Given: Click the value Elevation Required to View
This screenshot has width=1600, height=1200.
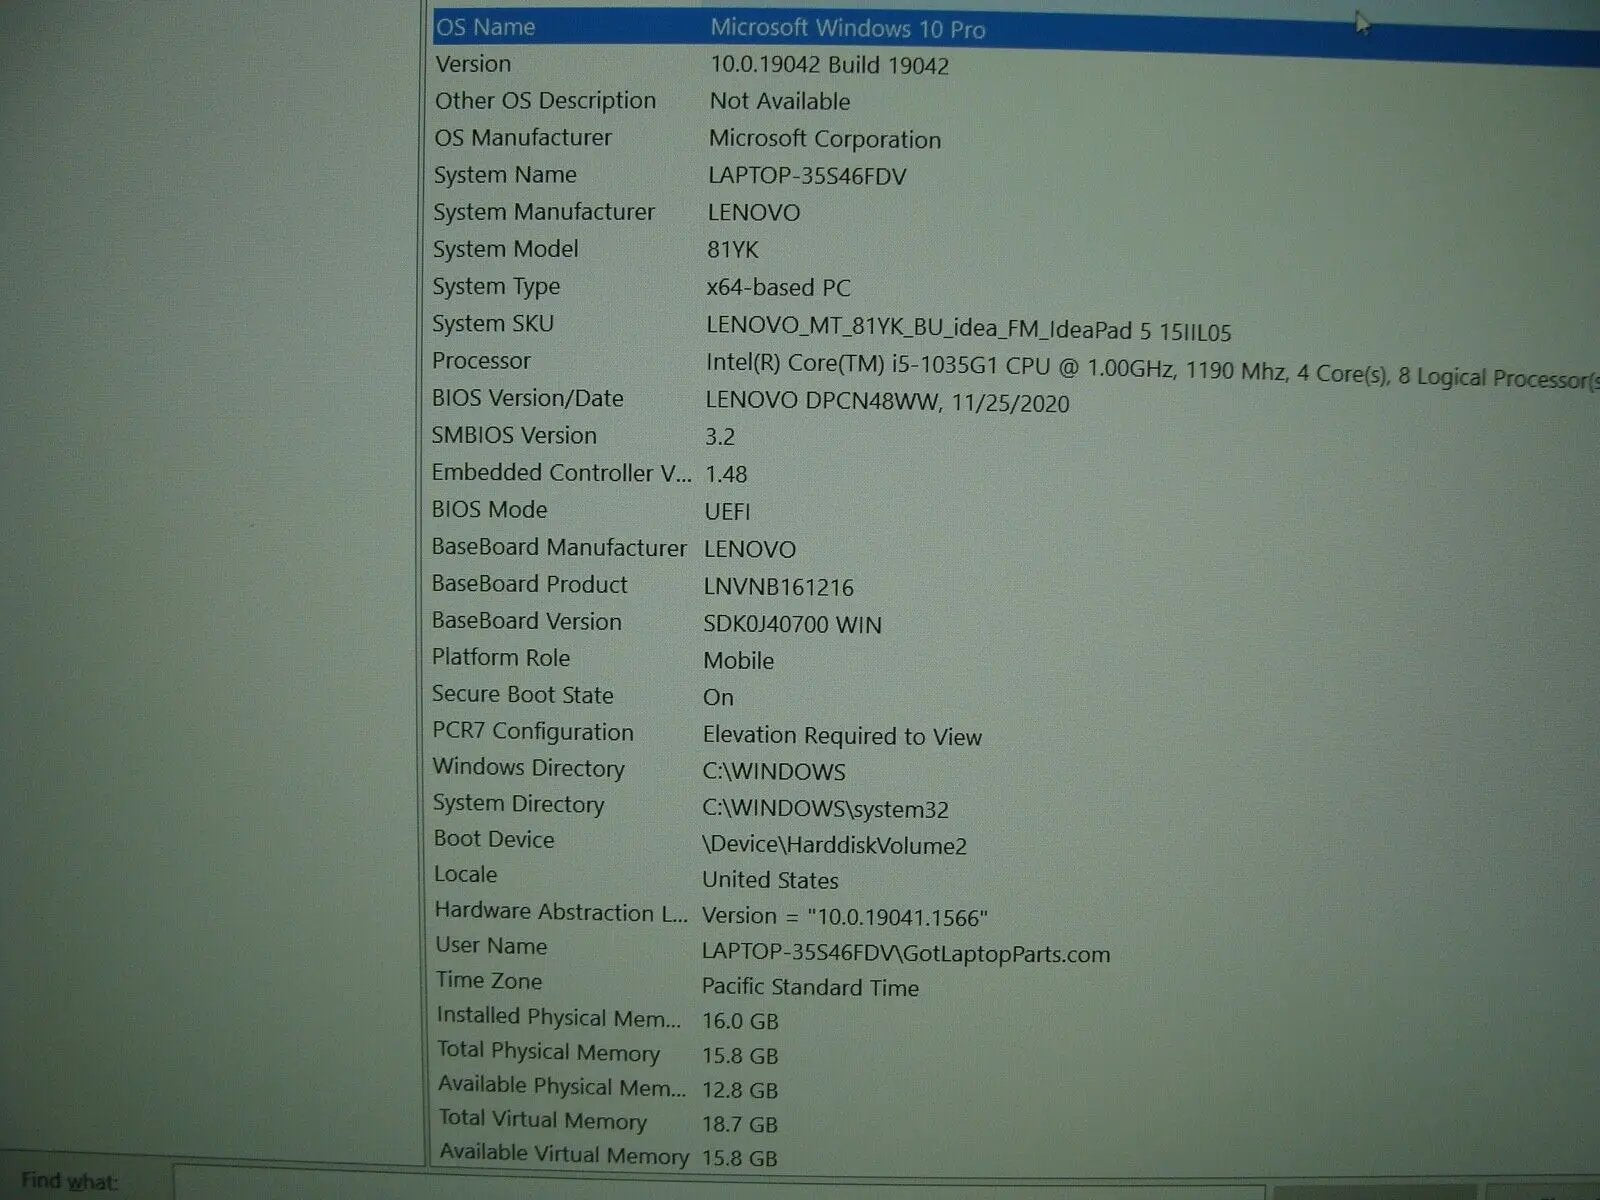Looking at the screenshot, I should (842, 736).
